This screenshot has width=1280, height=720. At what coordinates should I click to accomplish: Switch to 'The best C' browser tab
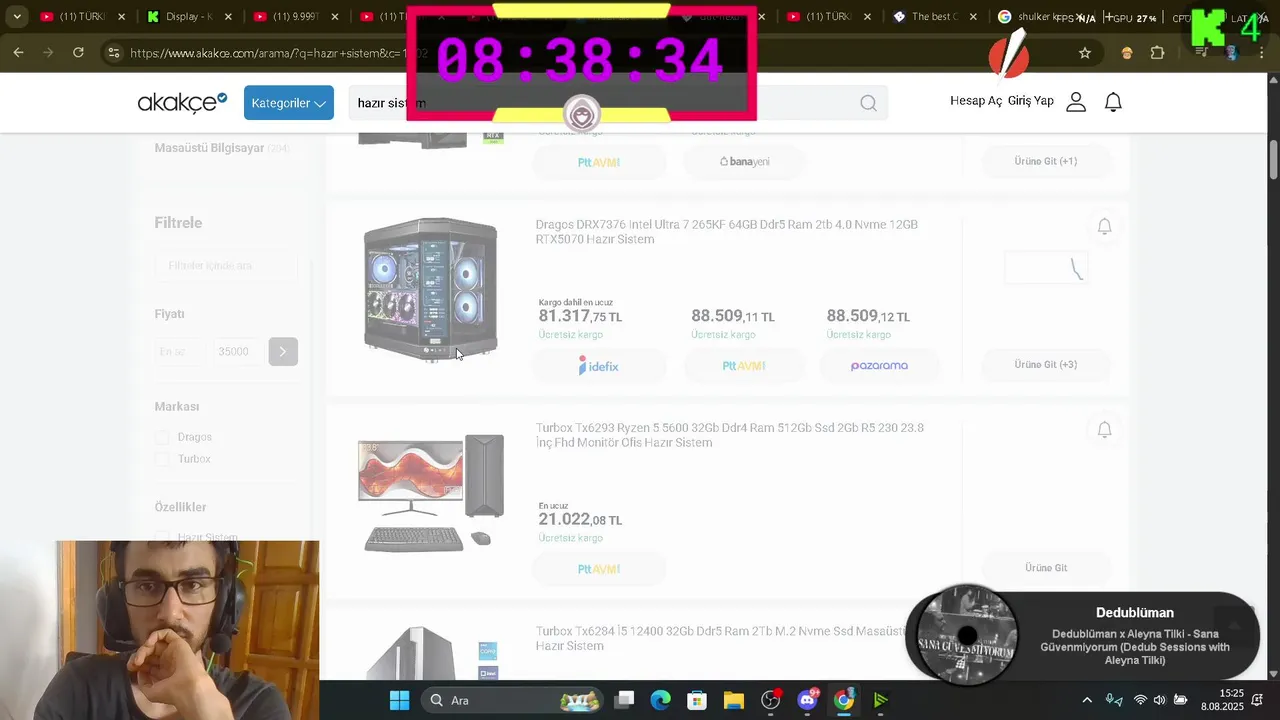tap(936, 17)
